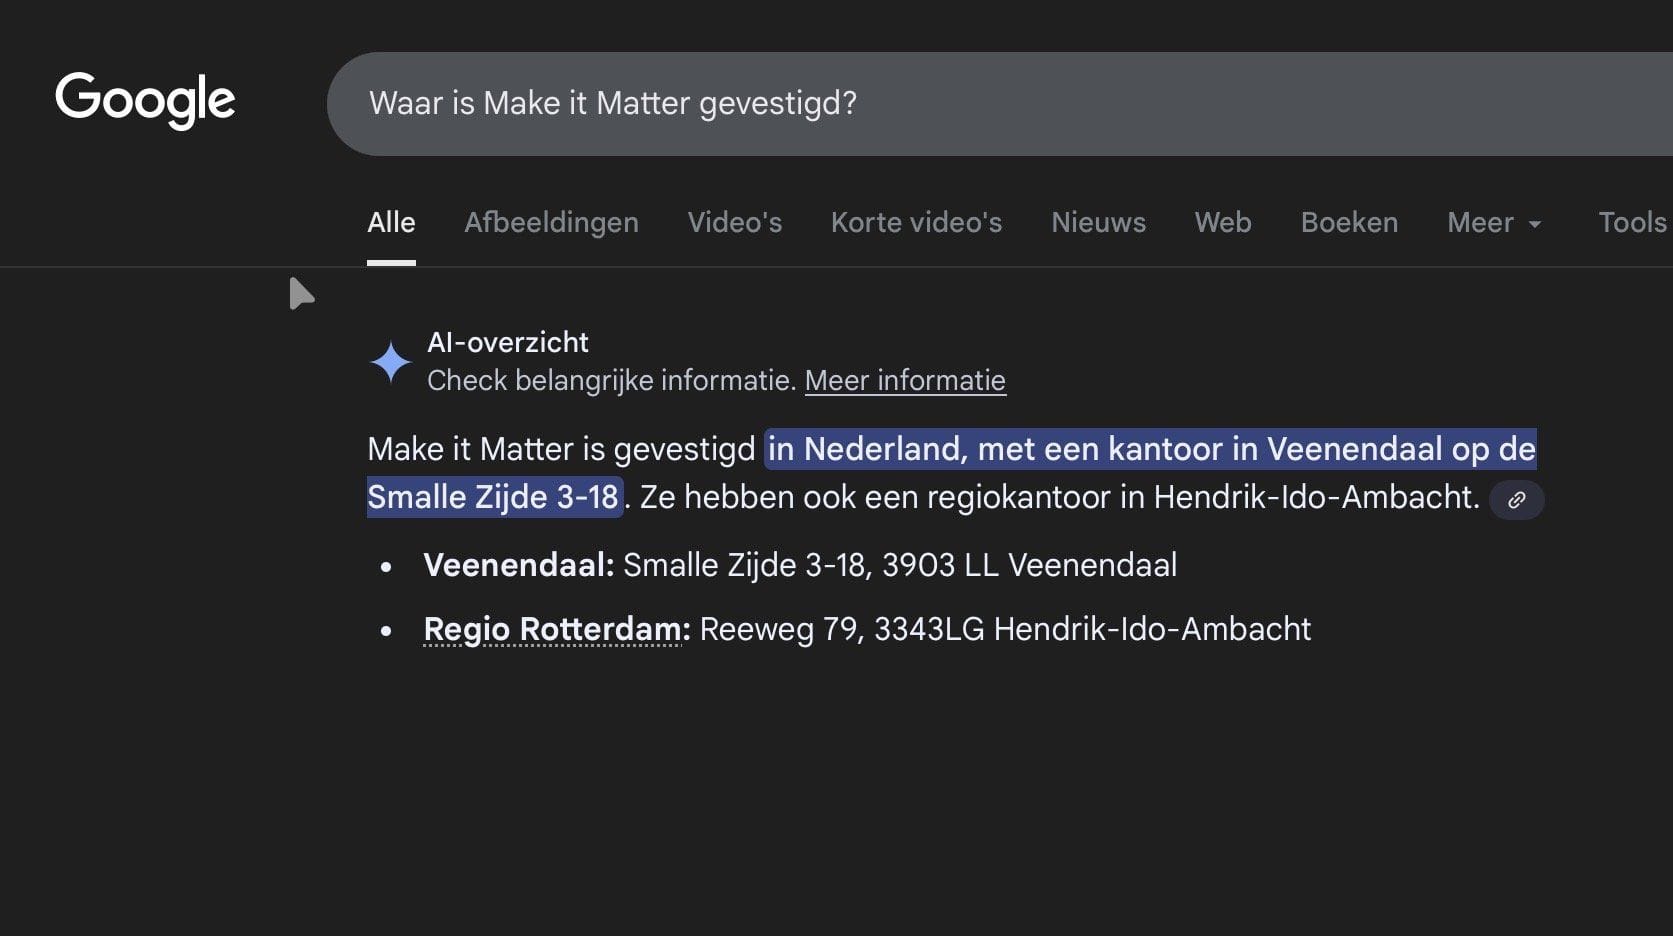Select the highlighted Smalle Zijde 3-18 text
The image size is (1673, 936).
(x=494, y=496)
